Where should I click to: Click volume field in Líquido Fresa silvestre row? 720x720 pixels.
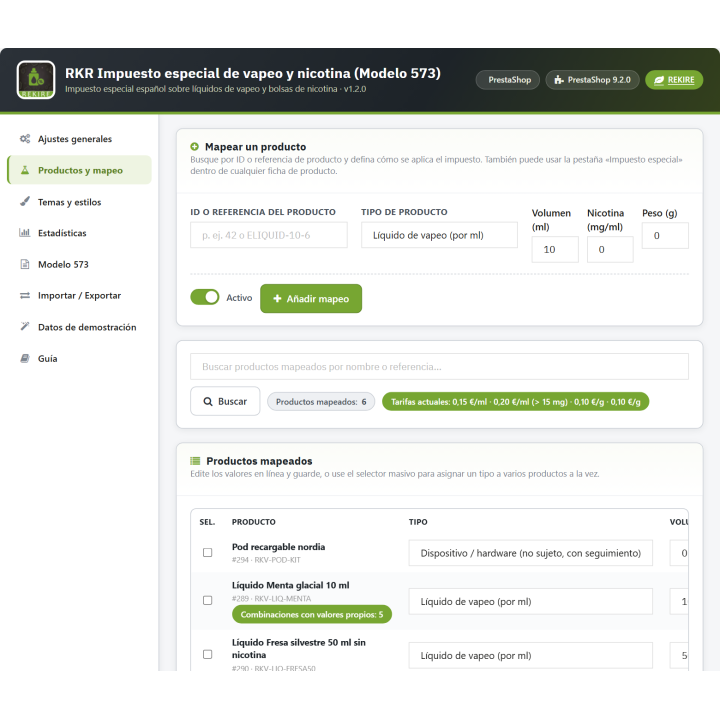[679, 655]
